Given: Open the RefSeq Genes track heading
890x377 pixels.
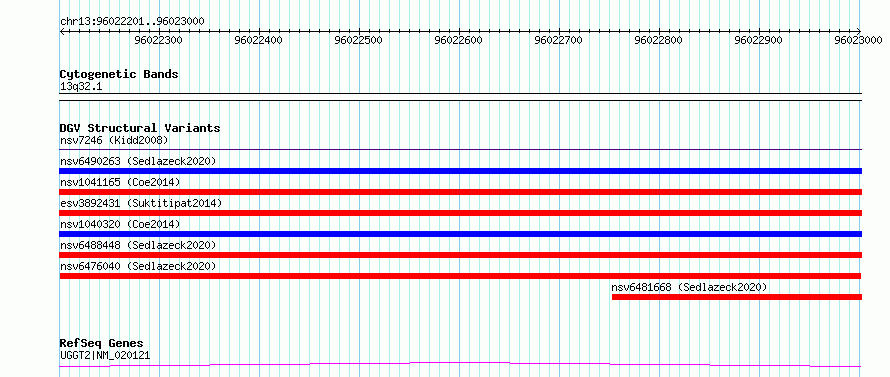Looking at the screenshot, I should pyautogui.click(x=102, y=344).
